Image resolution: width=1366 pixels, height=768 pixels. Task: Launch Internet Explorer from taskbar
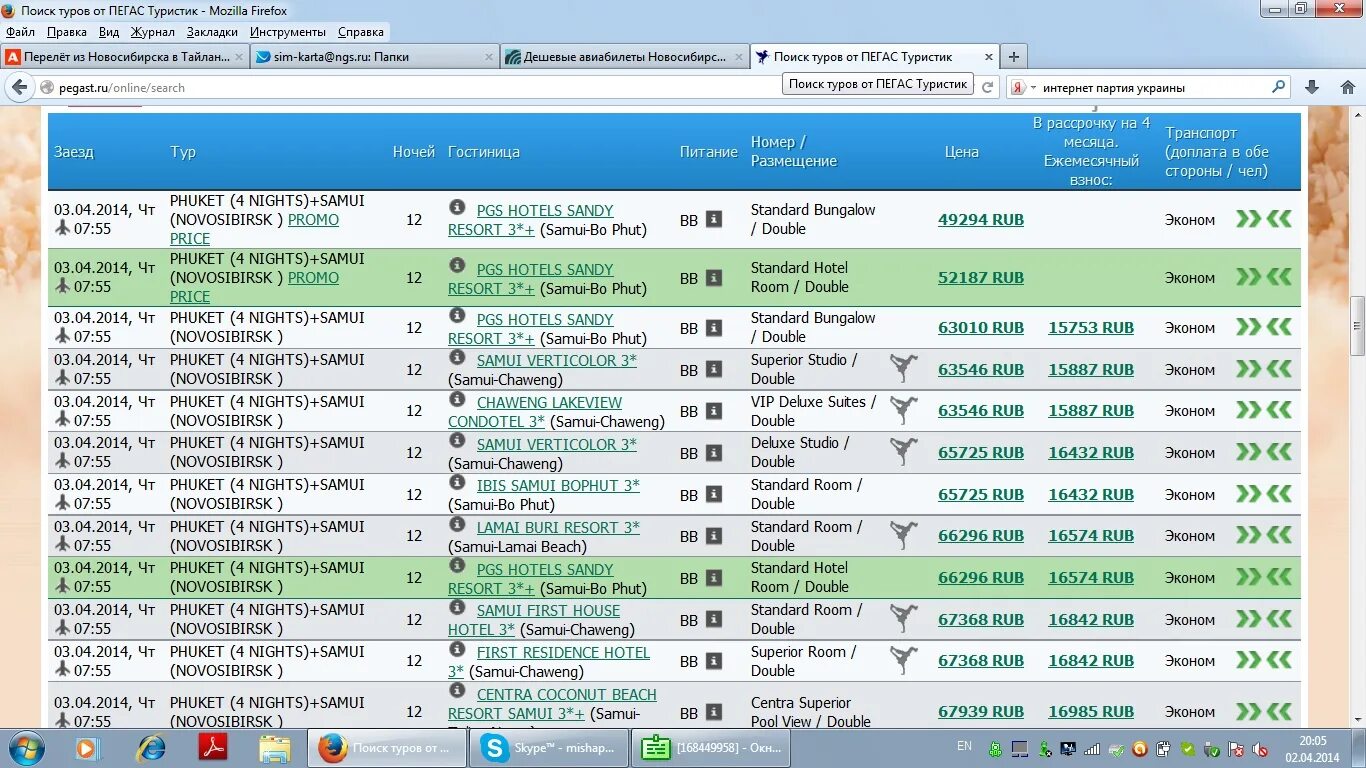click(152, 748)
